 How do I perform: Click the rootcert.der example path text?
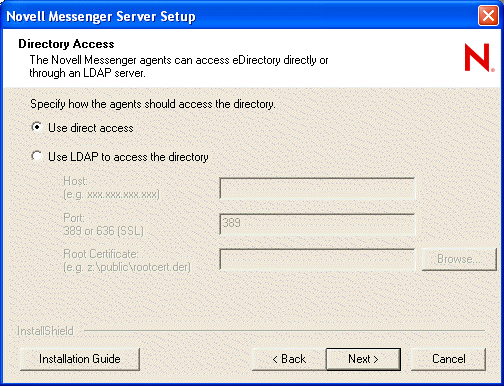[127, 267]
